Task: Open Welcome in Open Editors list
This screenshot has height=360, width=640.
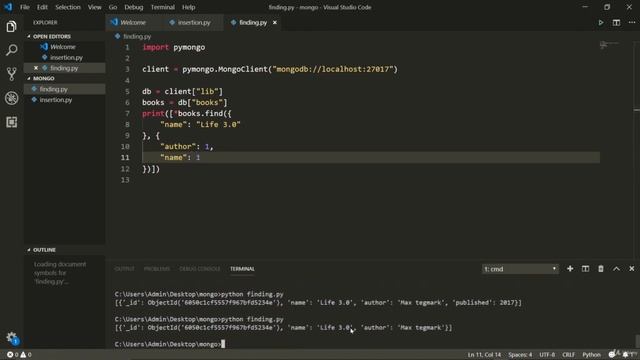Action: (64, 47)
